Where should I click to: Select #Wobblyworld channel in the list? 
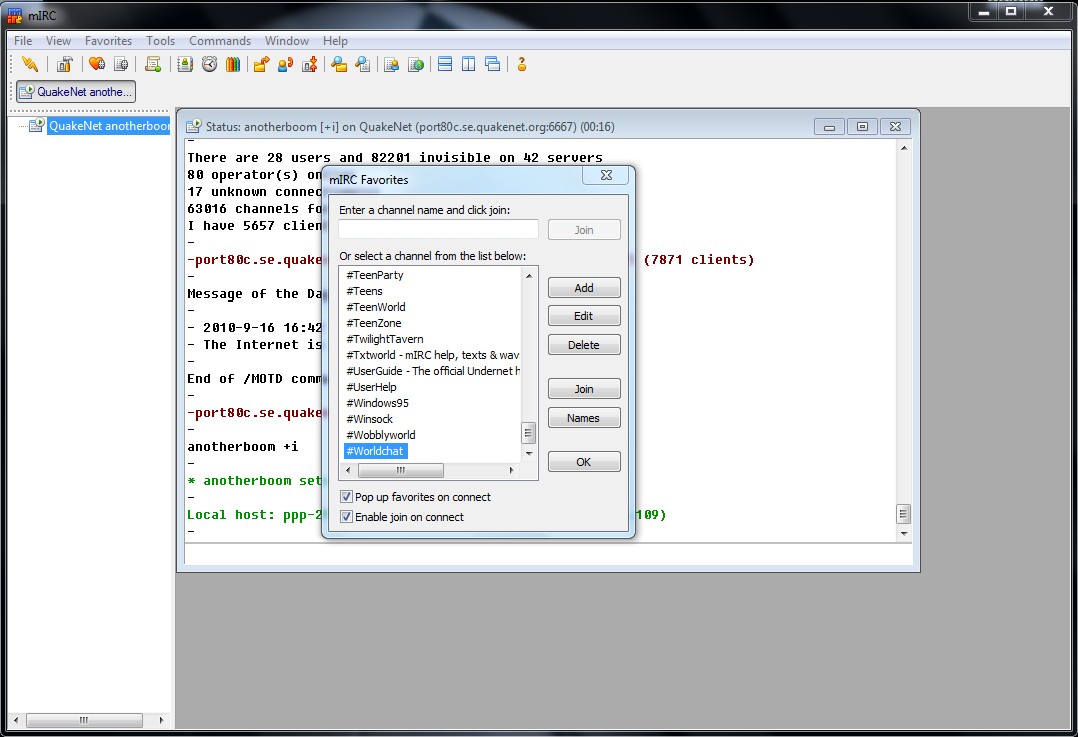point(381,434)
